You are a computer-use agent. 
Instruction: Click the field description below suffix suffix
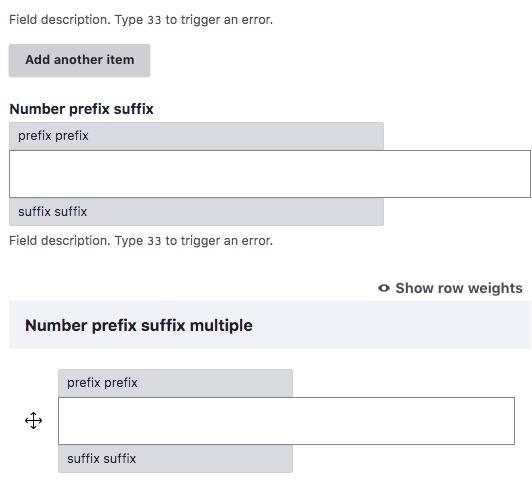[x=141, y=241]
